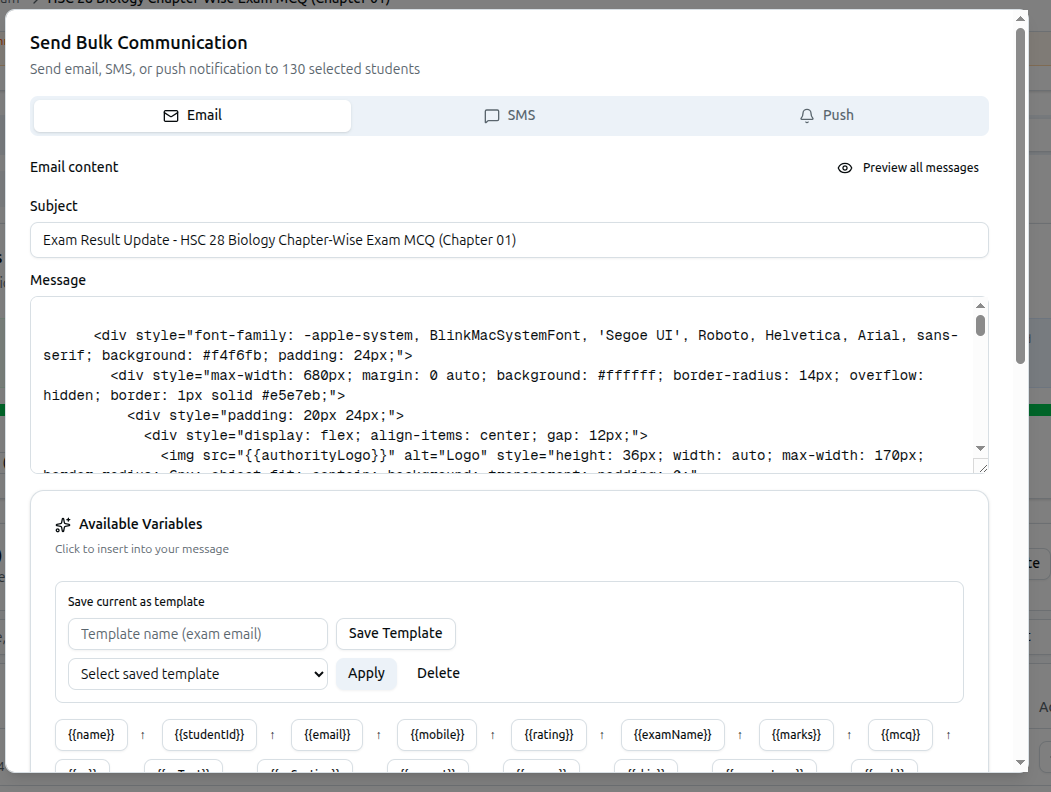Insert the {{examName}} variable
Viewport: 1051px width, 792px height.
pyautogui.click(x=673, y=735)
